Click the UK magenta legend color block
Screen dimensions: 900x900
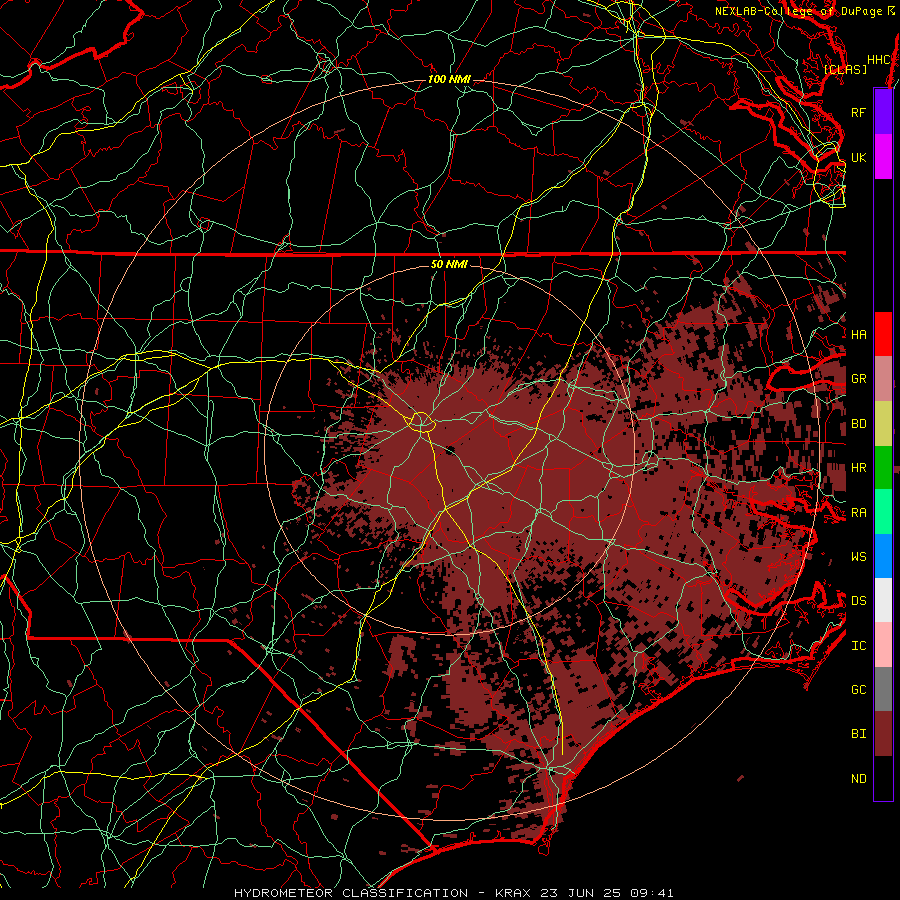tap(883, 157)
